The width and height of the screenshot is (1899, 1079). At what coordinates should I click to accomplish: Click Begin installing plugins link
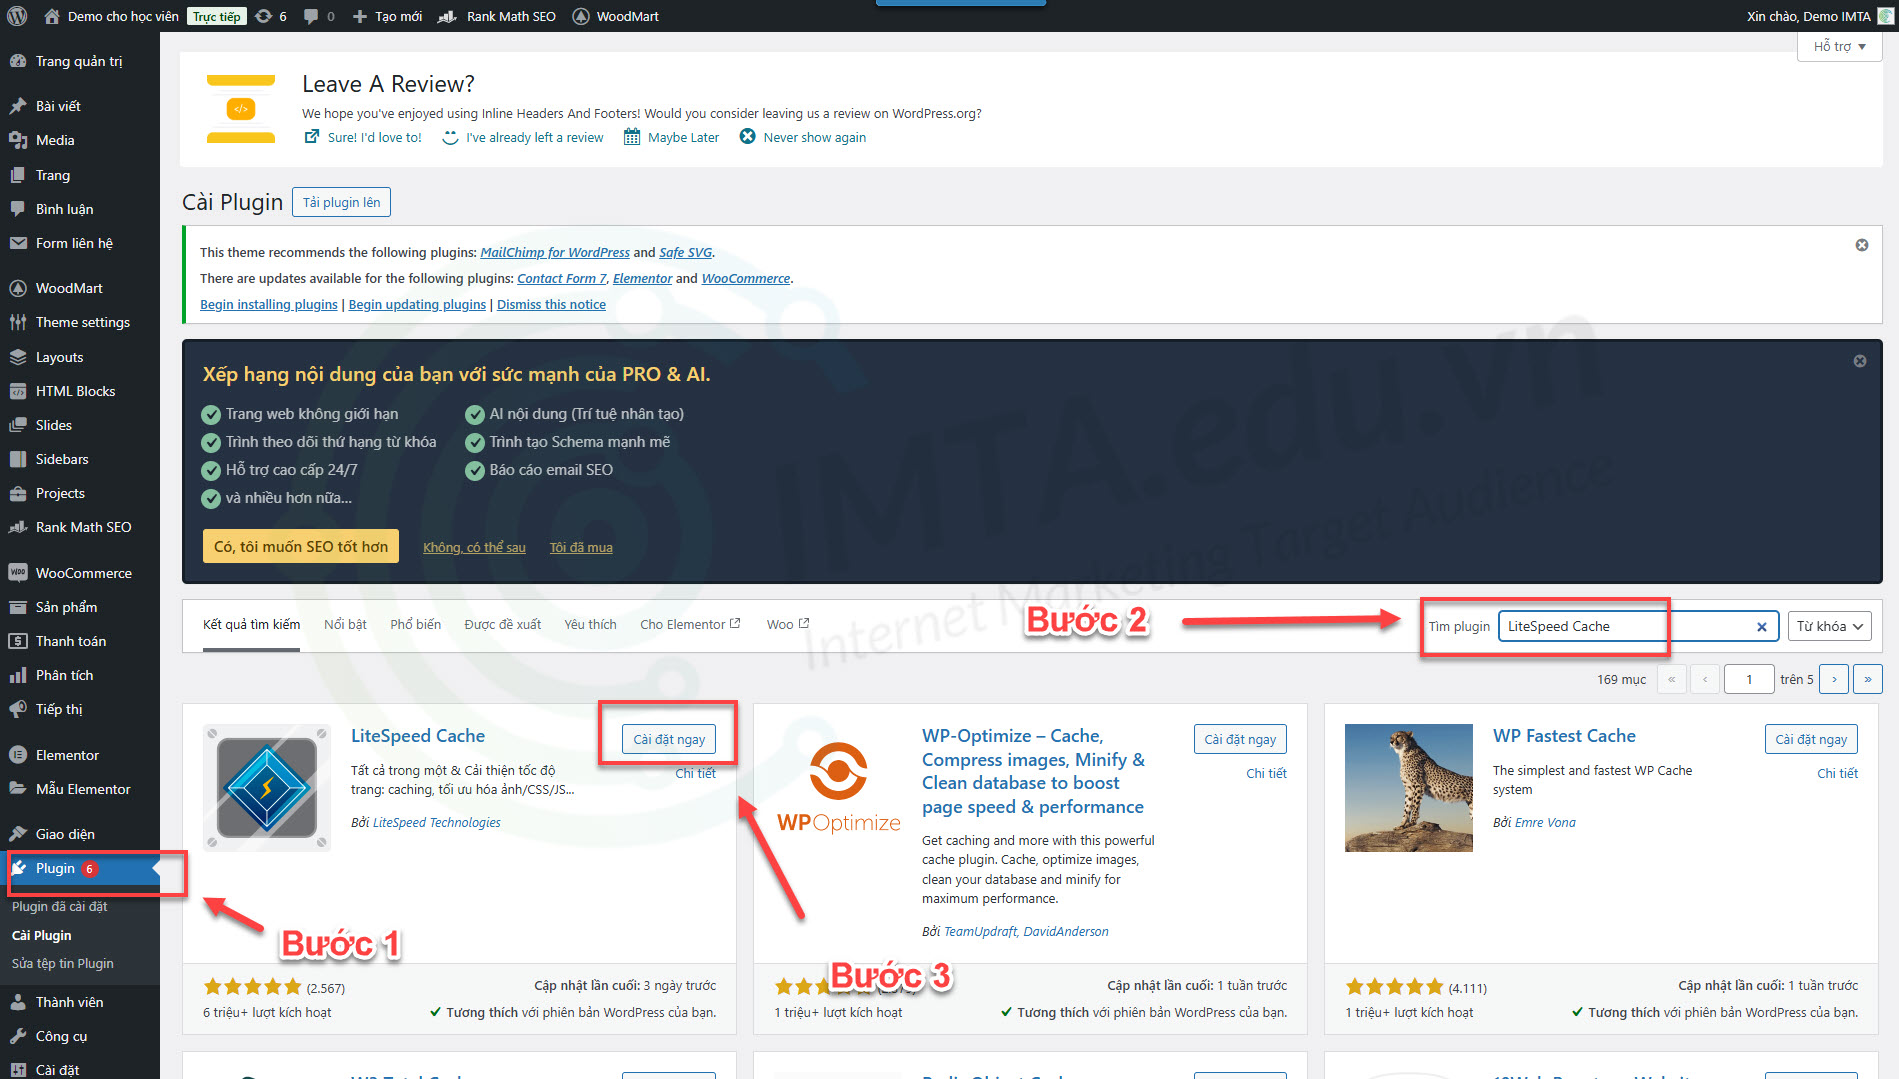(x=268, y=304)
